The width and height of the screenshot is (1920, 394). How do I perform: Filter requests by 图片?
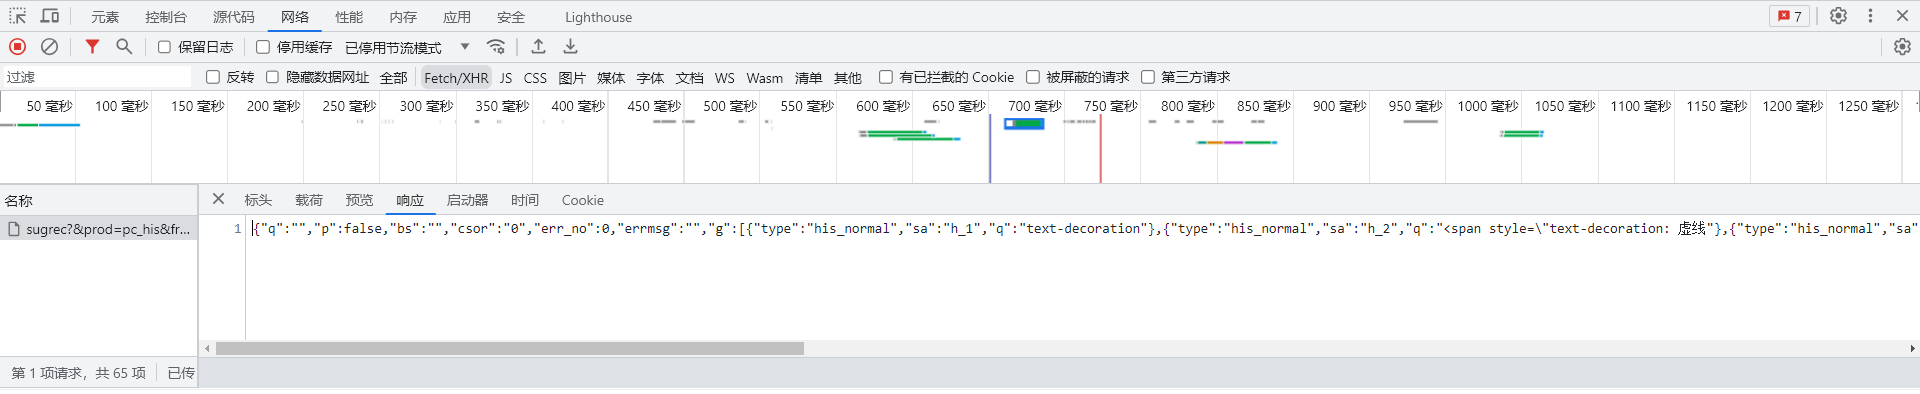click(x=572, y=77)
